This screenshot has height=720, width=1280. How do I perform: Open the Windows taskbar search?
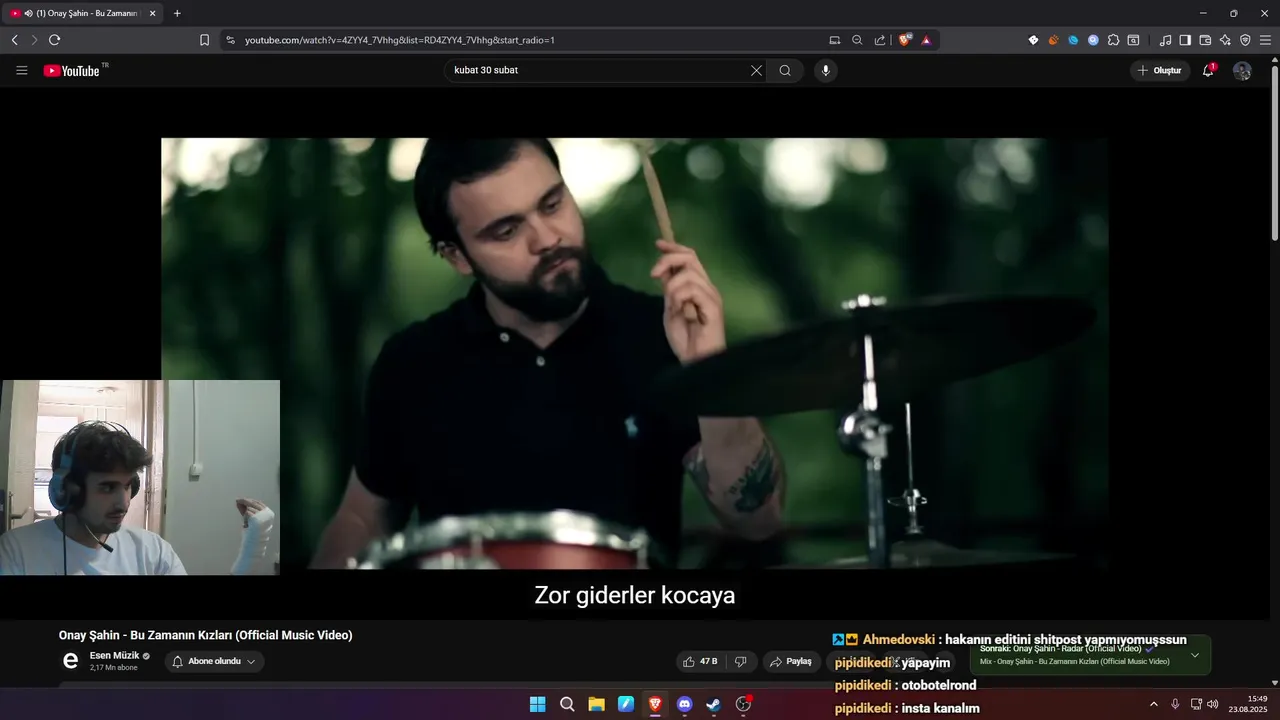pos(567,704)
